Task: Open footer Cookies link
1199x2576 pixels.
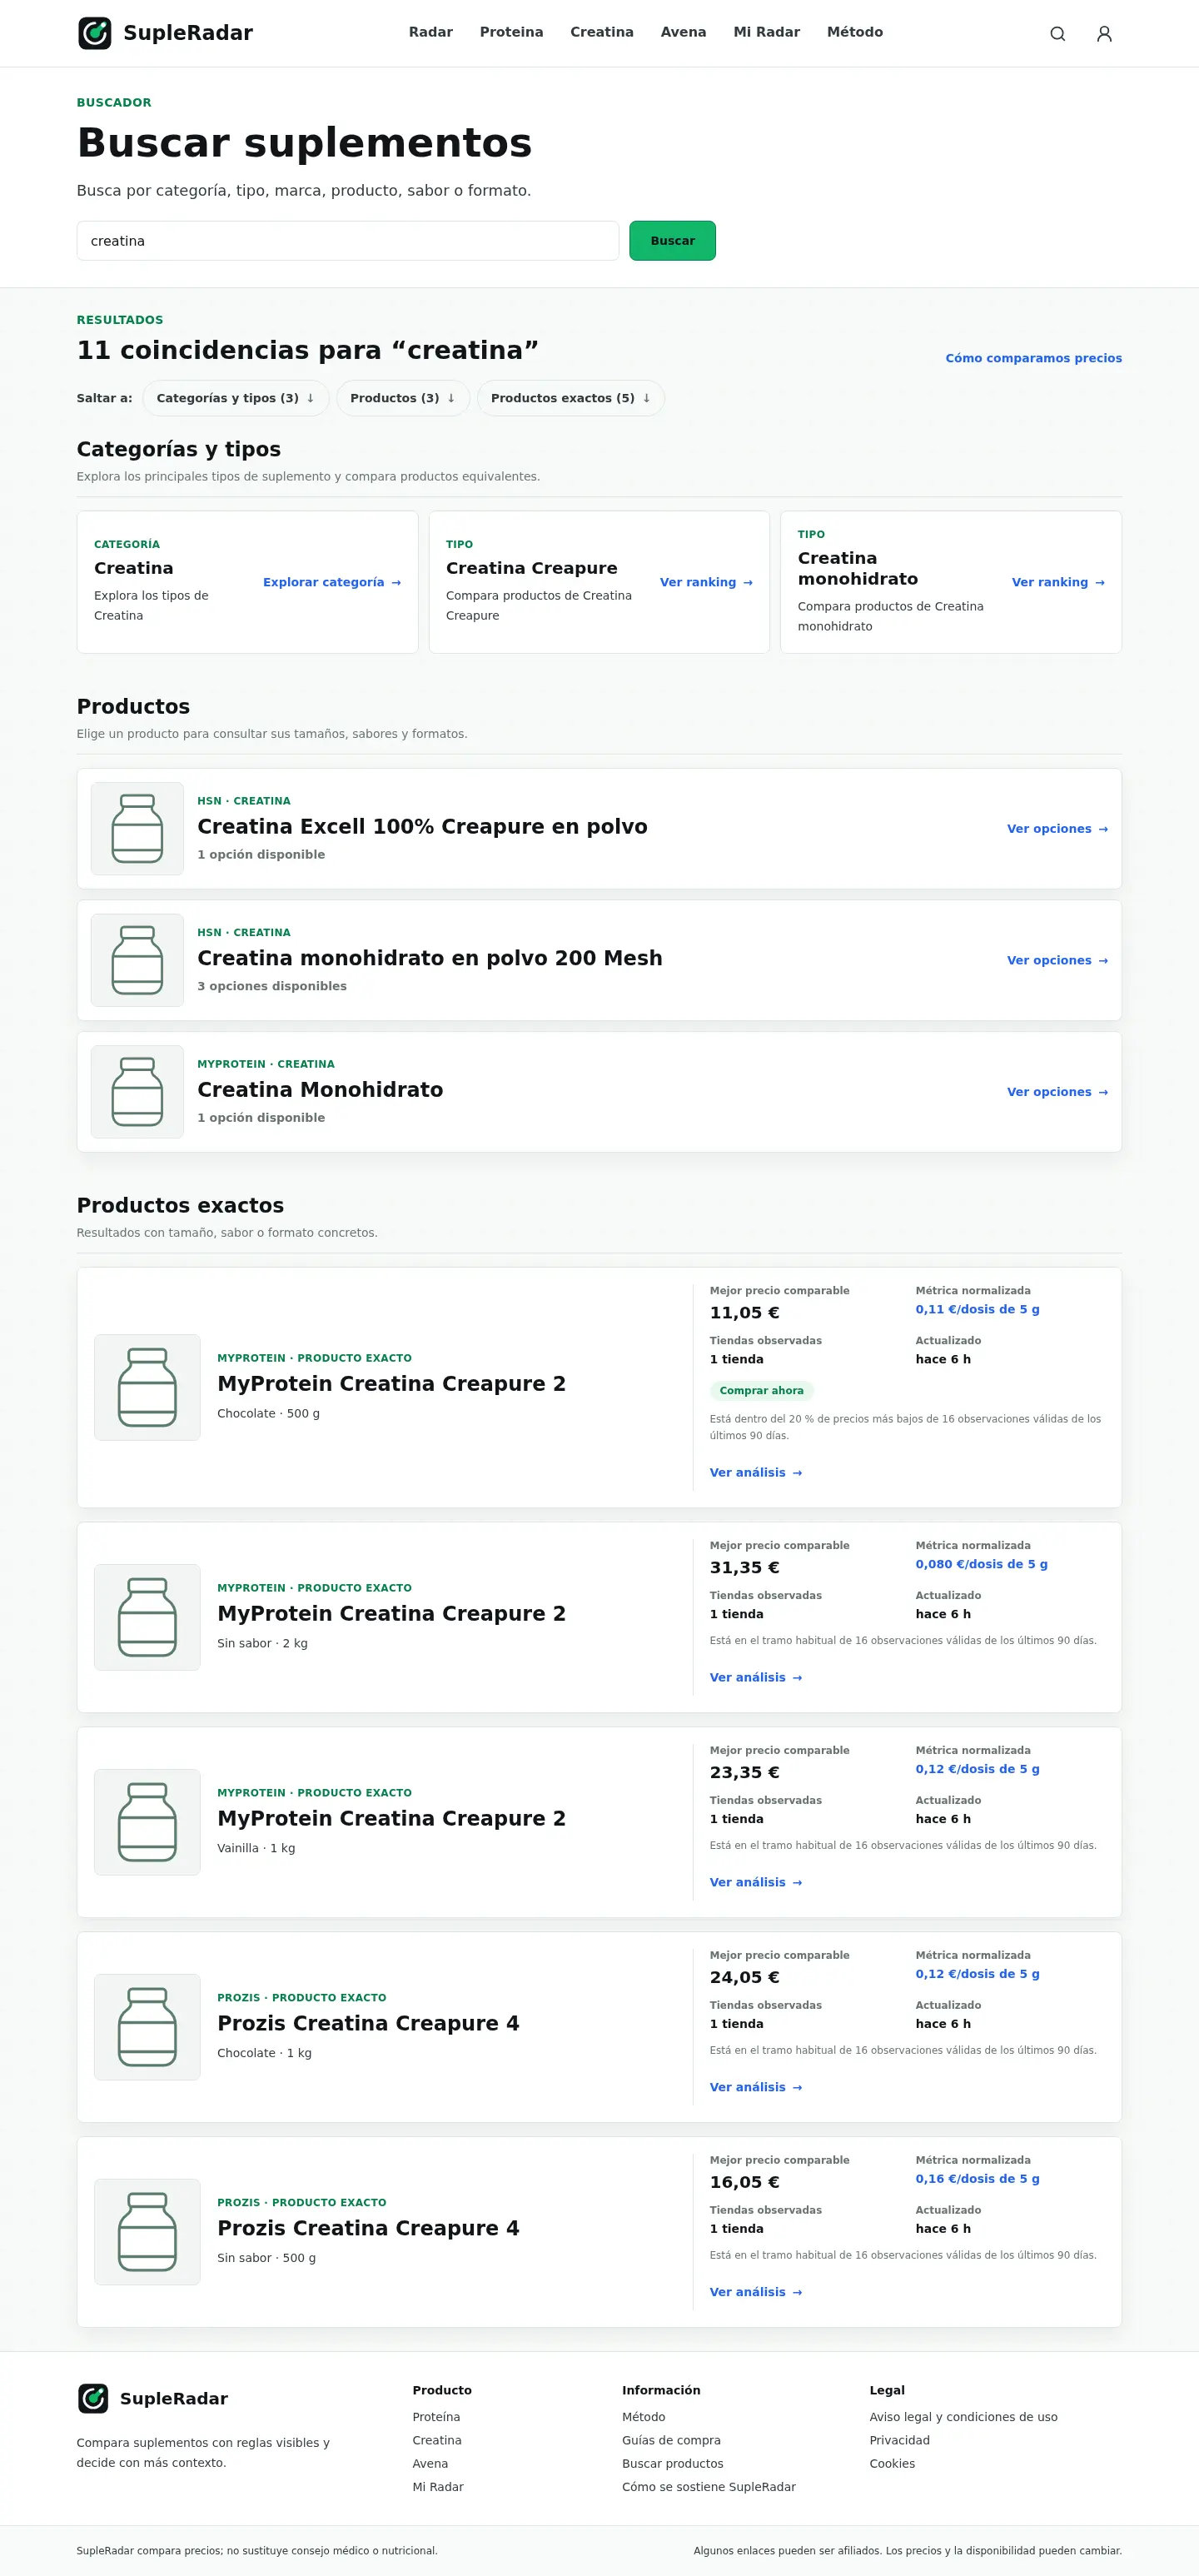Action: 892,2463
